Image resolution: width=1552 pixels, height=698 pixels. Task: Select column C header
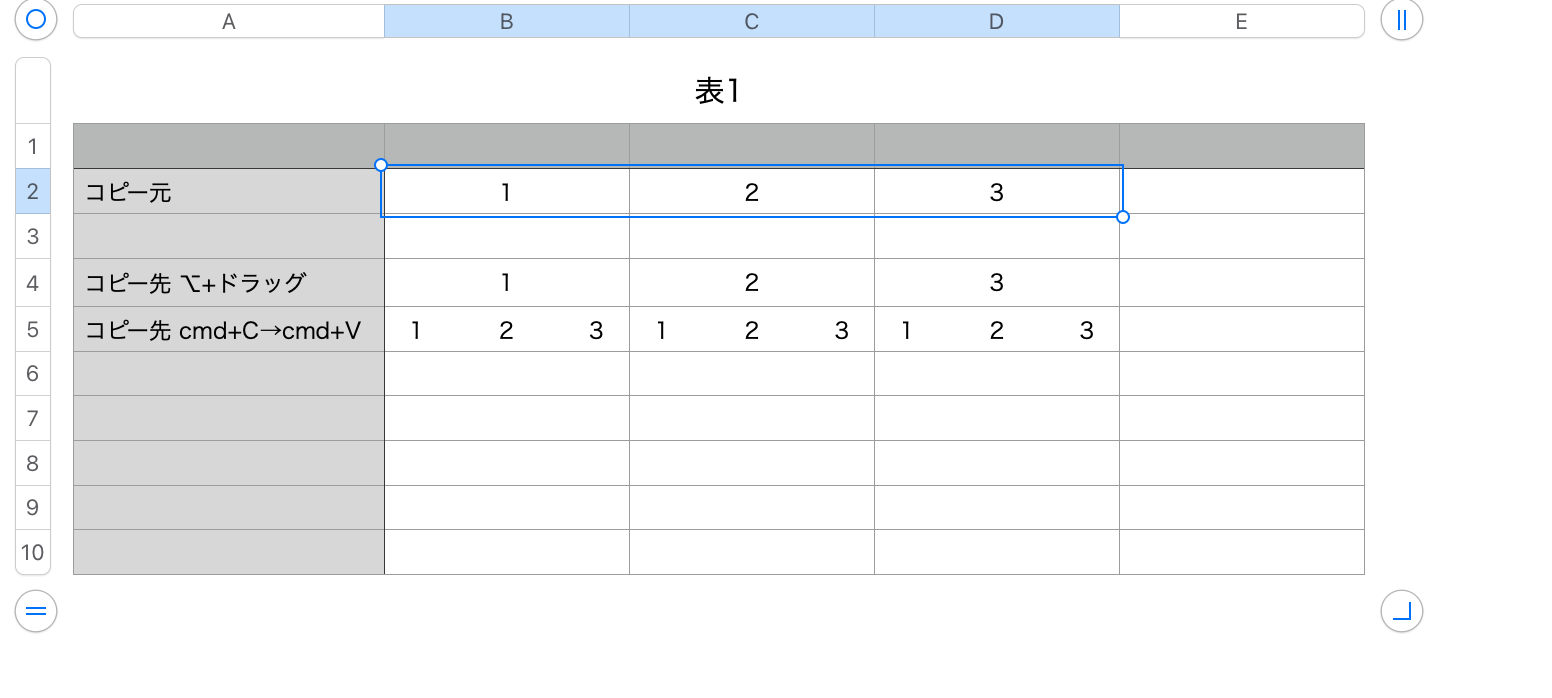[x=752, y=21]
